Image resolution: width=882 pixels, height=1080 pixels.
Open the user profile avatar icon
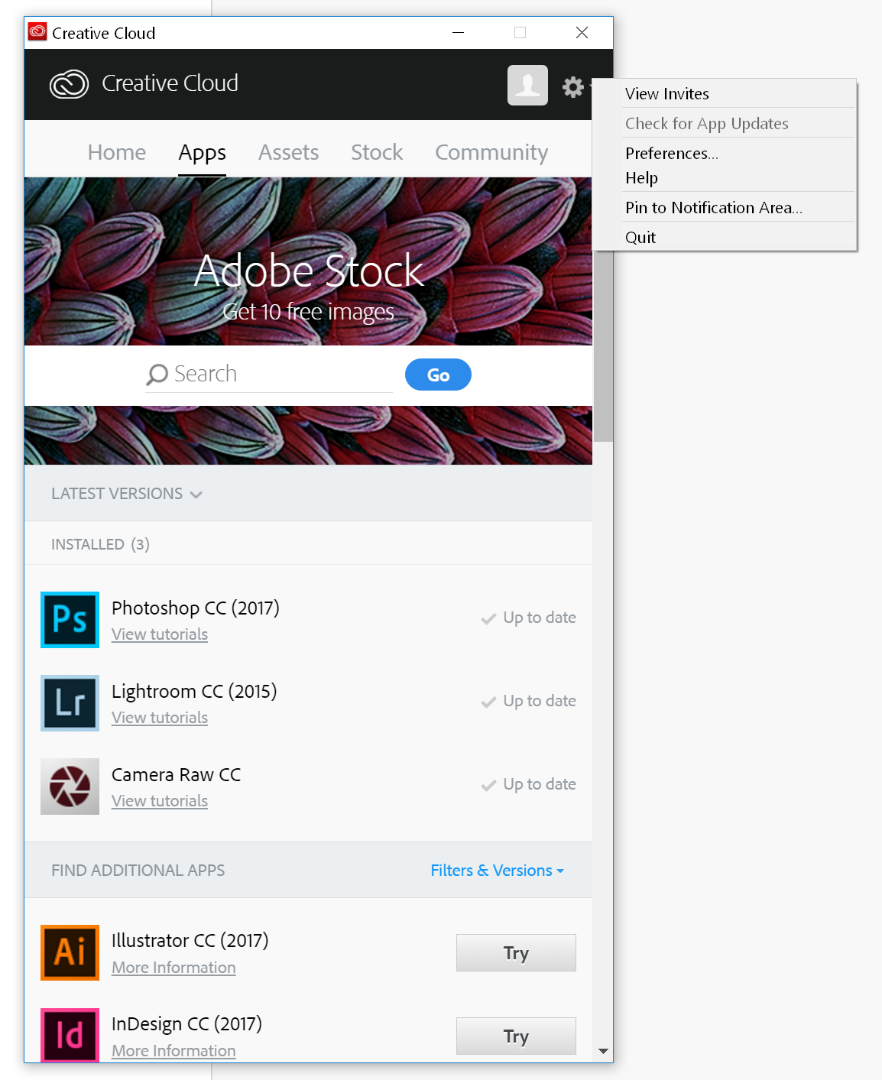(527, 85)
